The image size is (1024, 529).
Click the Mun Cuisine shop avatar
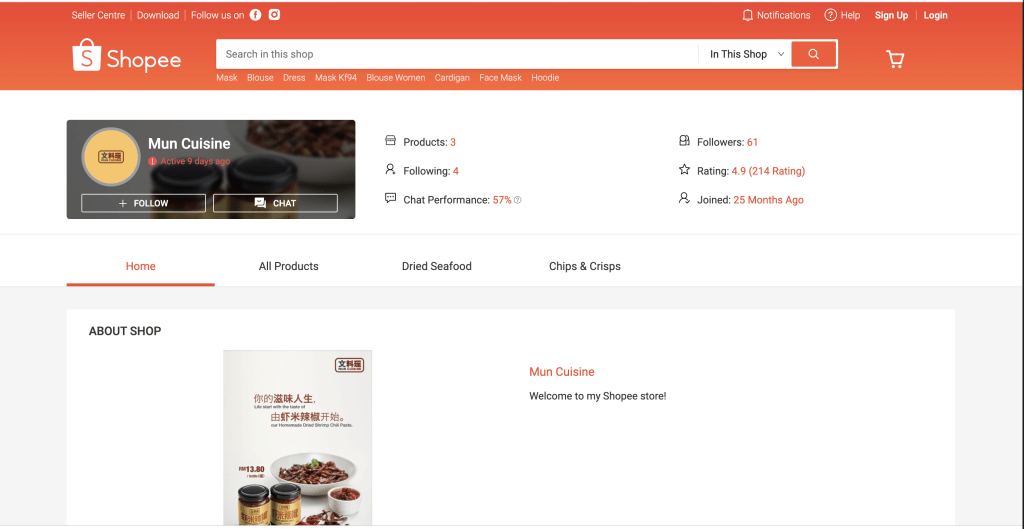[x=110, y=157]
